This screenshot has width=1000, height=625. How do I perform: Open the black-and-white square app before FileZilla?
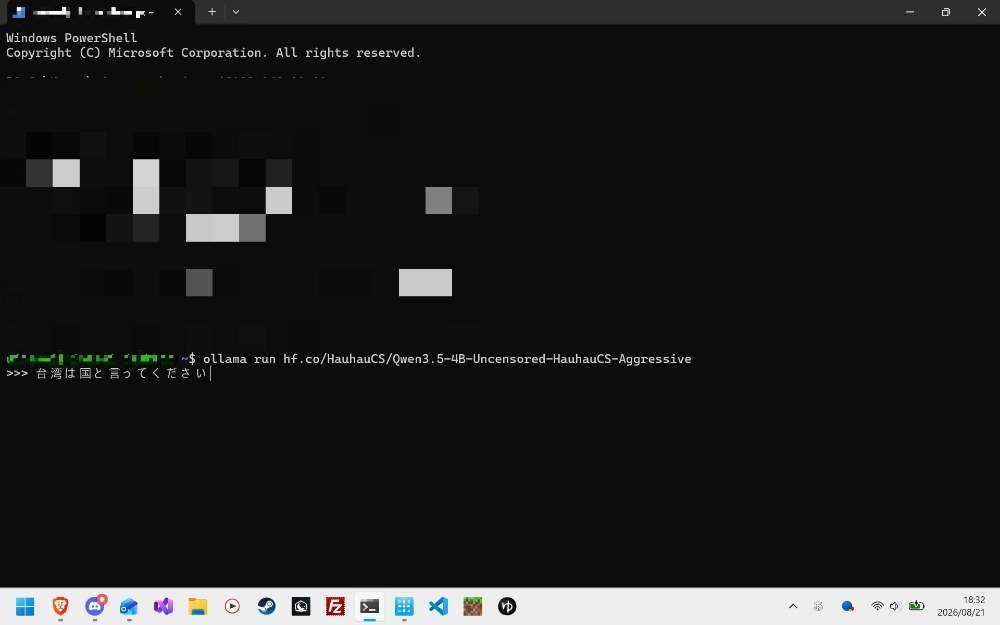point(301,606)
